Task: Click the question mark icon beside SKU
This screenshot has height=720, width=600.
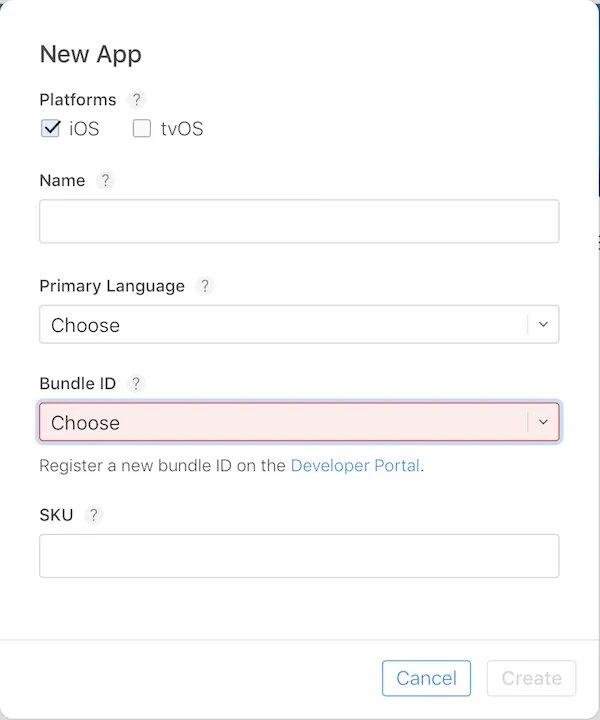Action: coord(94,515)
